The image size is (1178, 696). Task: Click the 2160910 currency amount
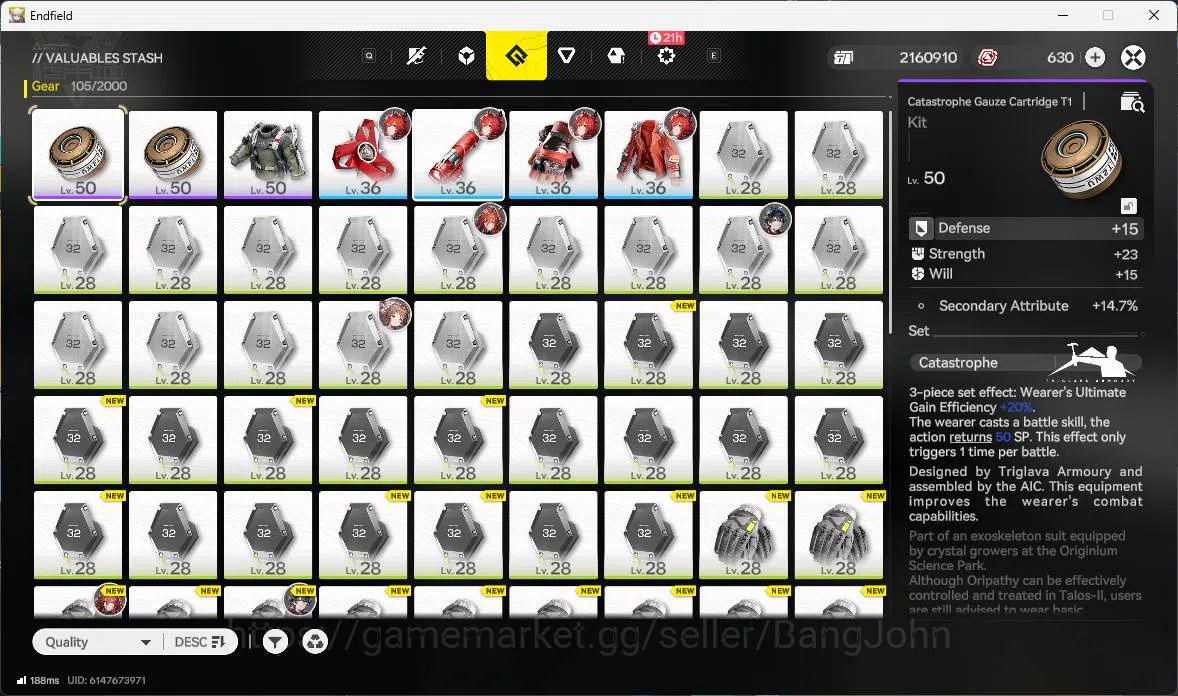click(x=929, y=57)
